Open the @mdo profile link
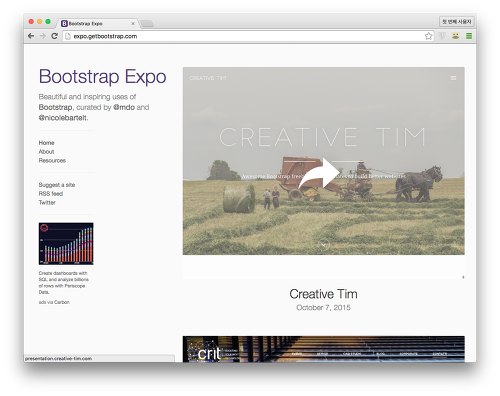Image resolution: width=500 pixels, height=396 pixels. pos(124,107)
